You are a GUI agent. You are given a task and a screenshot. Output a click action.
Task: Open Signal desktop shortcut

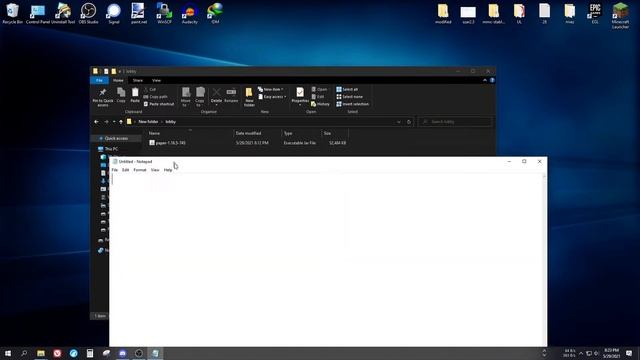click(x=114, y=13)
